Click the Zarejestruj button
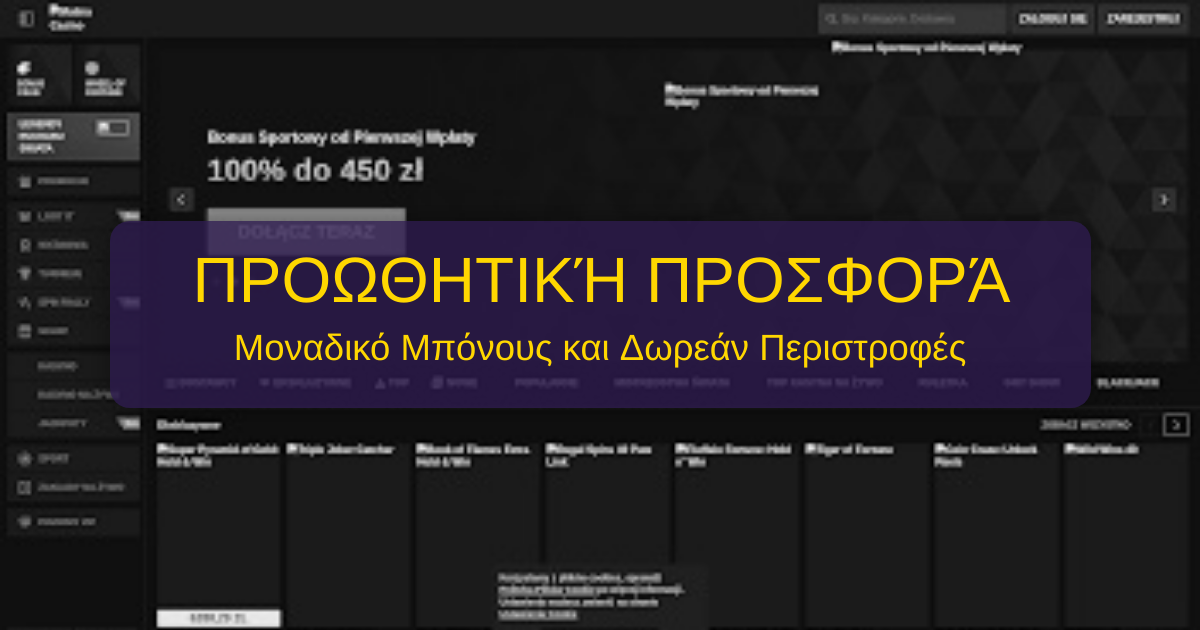The image size is (1200, 630). pyautogui.click(x=1145, y=18)
